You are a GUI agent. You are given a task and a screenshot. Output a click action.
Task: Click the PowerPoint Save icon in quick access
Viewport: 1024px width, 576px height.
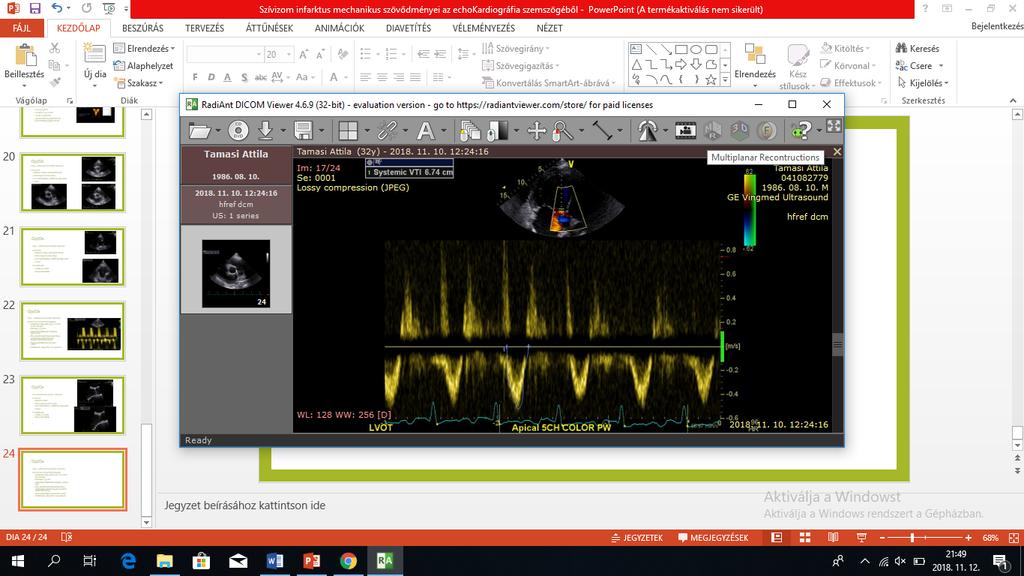tap(35, 8)
